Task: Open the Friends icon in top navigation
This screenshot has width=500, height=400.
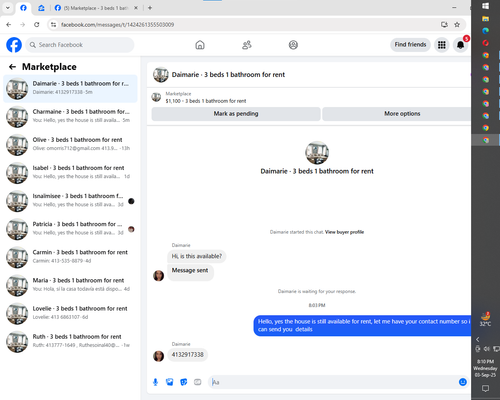Action: click(247, 45)
